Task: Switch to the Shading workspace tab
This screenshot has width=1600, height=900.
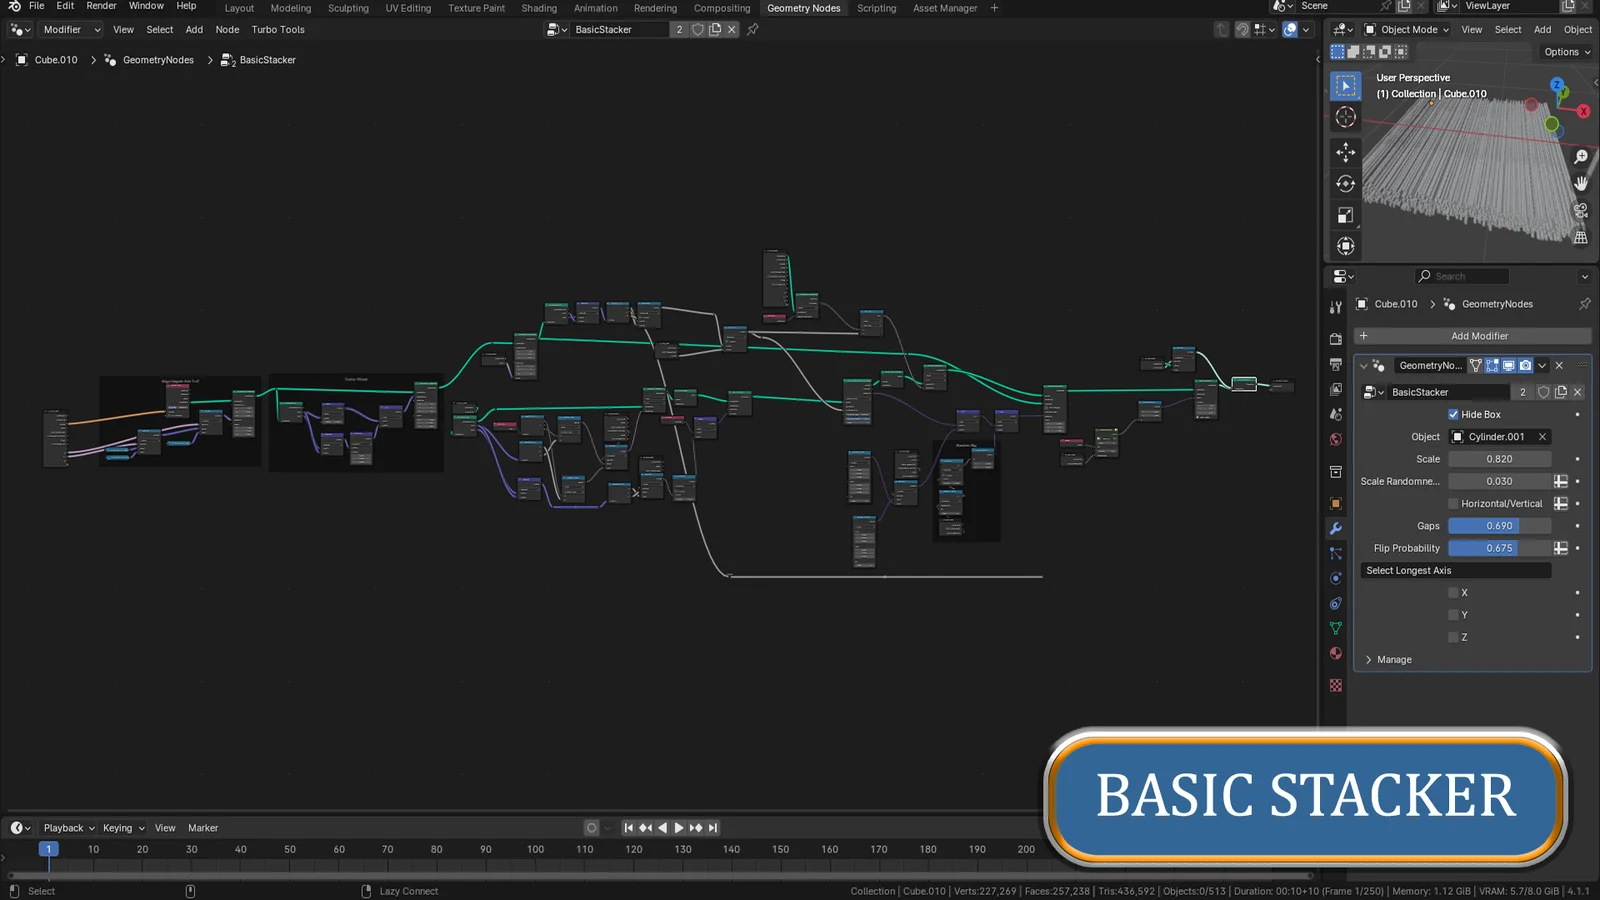Action: point(539,8)
